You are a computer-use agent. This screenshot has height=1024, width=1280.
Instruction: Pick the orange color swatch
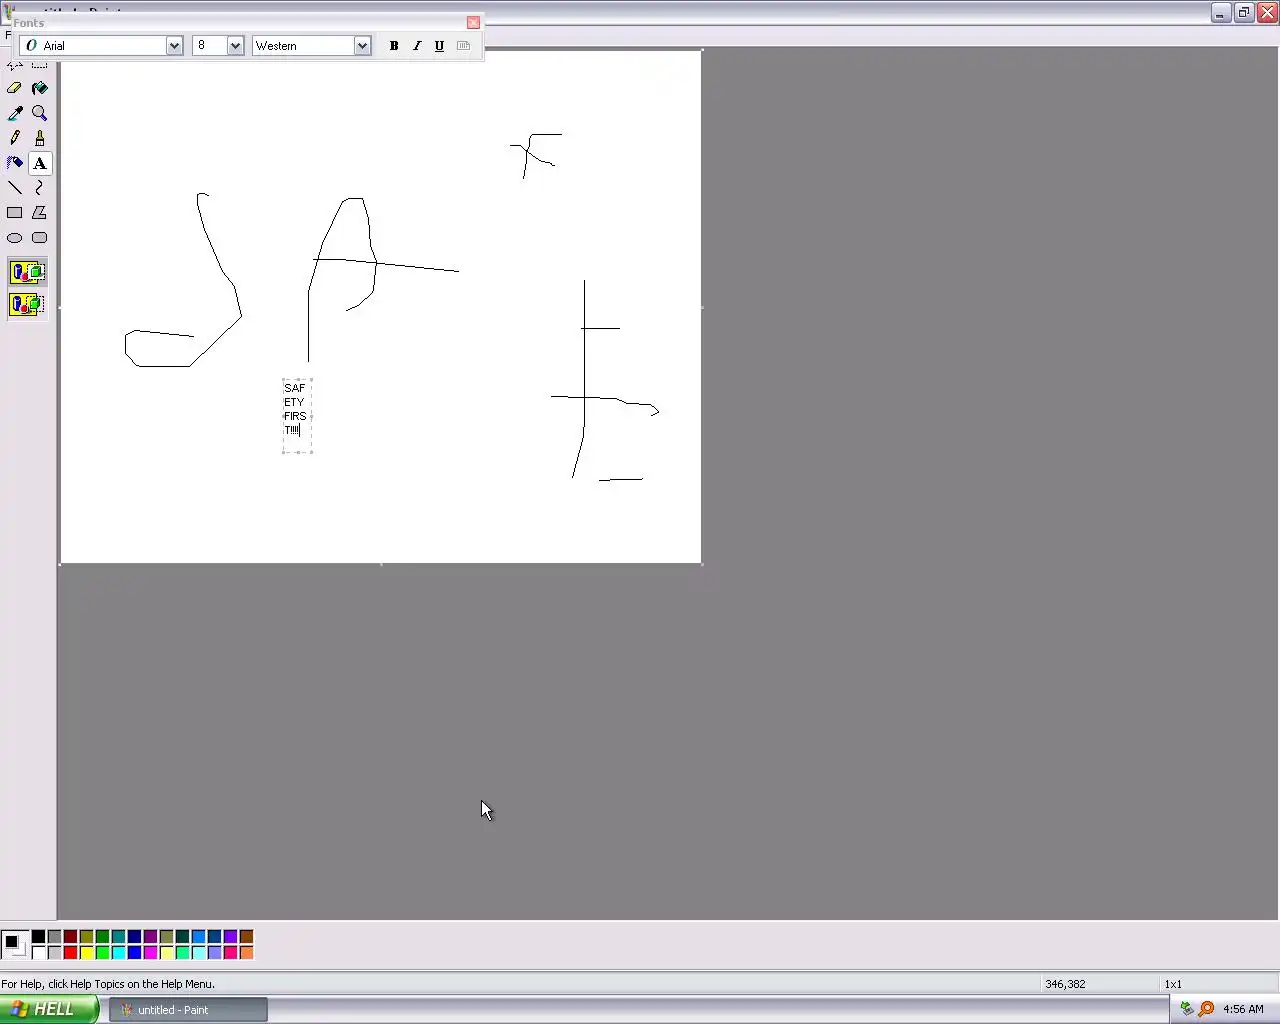[x=246, y=953]
